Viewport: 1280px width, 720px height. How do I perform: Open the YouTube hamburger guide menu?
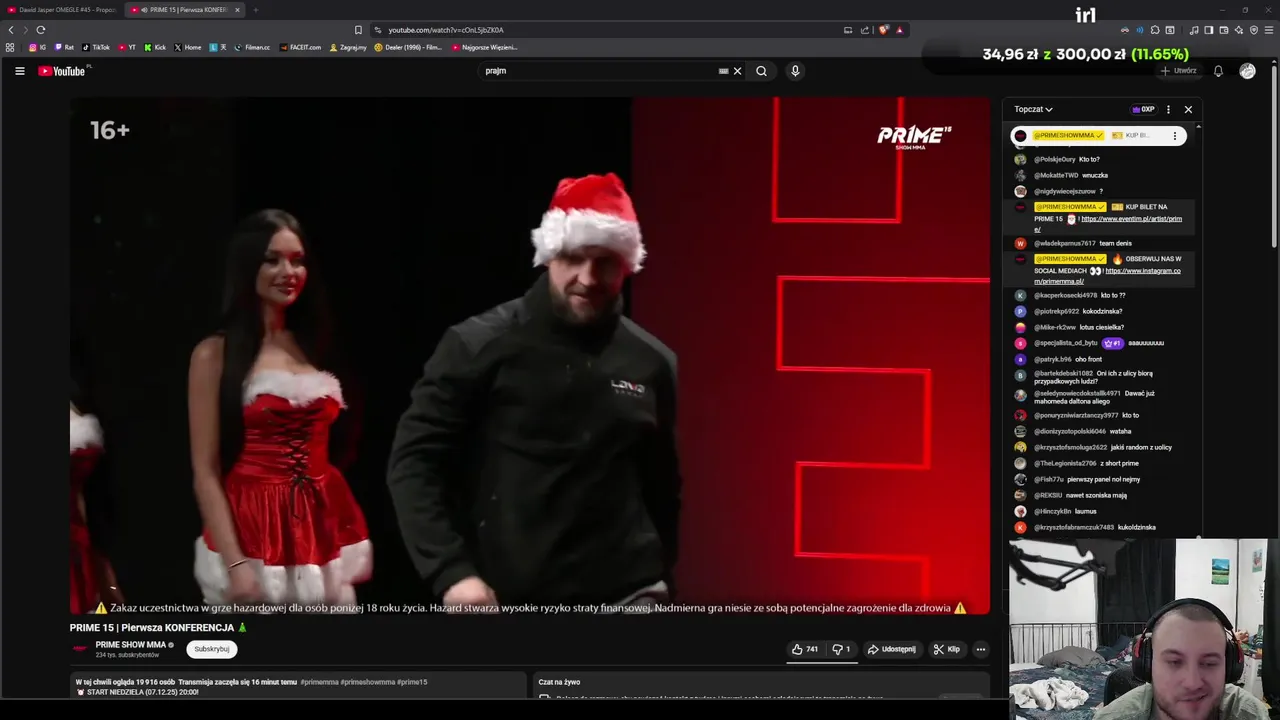point(19,71)
